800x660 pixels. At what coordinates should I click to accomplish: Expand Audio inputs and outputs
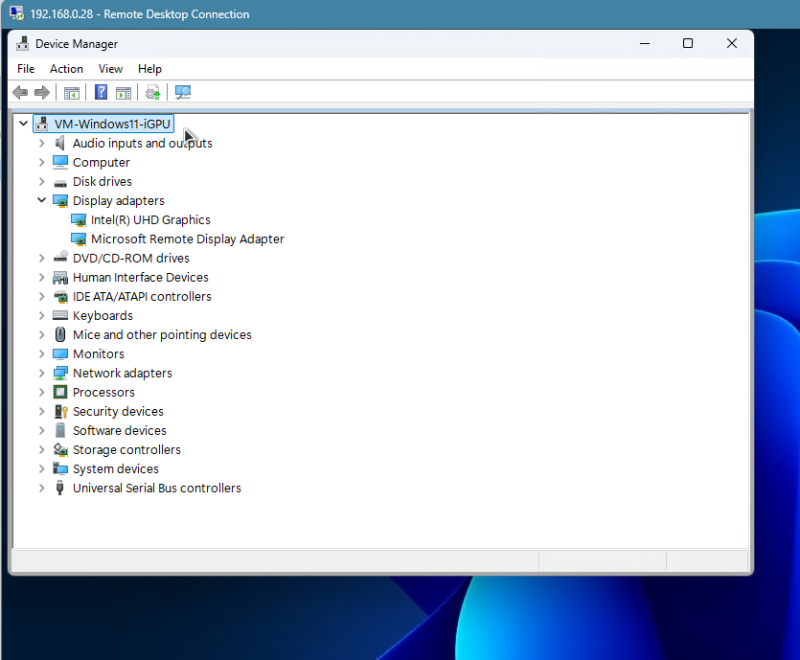click(42, 143)
